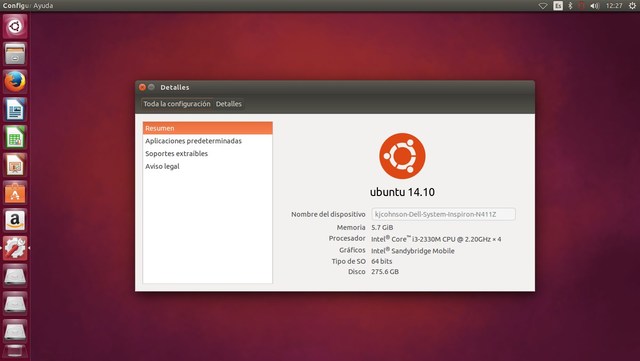This screenshot has height=361, width=640.
Task: Click the clock showing 12:27
Action: tap(614, 6)
